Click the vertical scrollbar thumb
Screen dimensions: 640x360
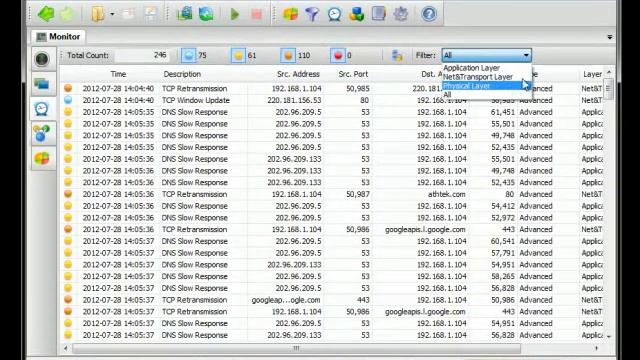[x=609, y=88]
